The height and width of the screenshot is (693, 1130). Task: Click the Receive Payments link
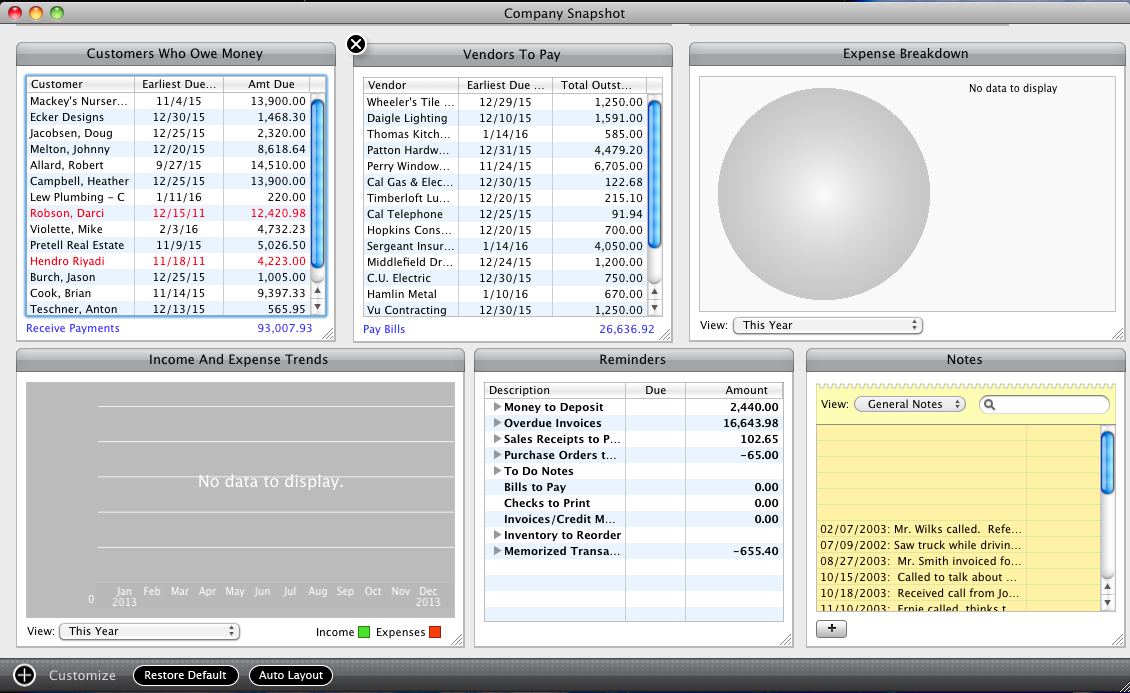(x=73, y=328)
